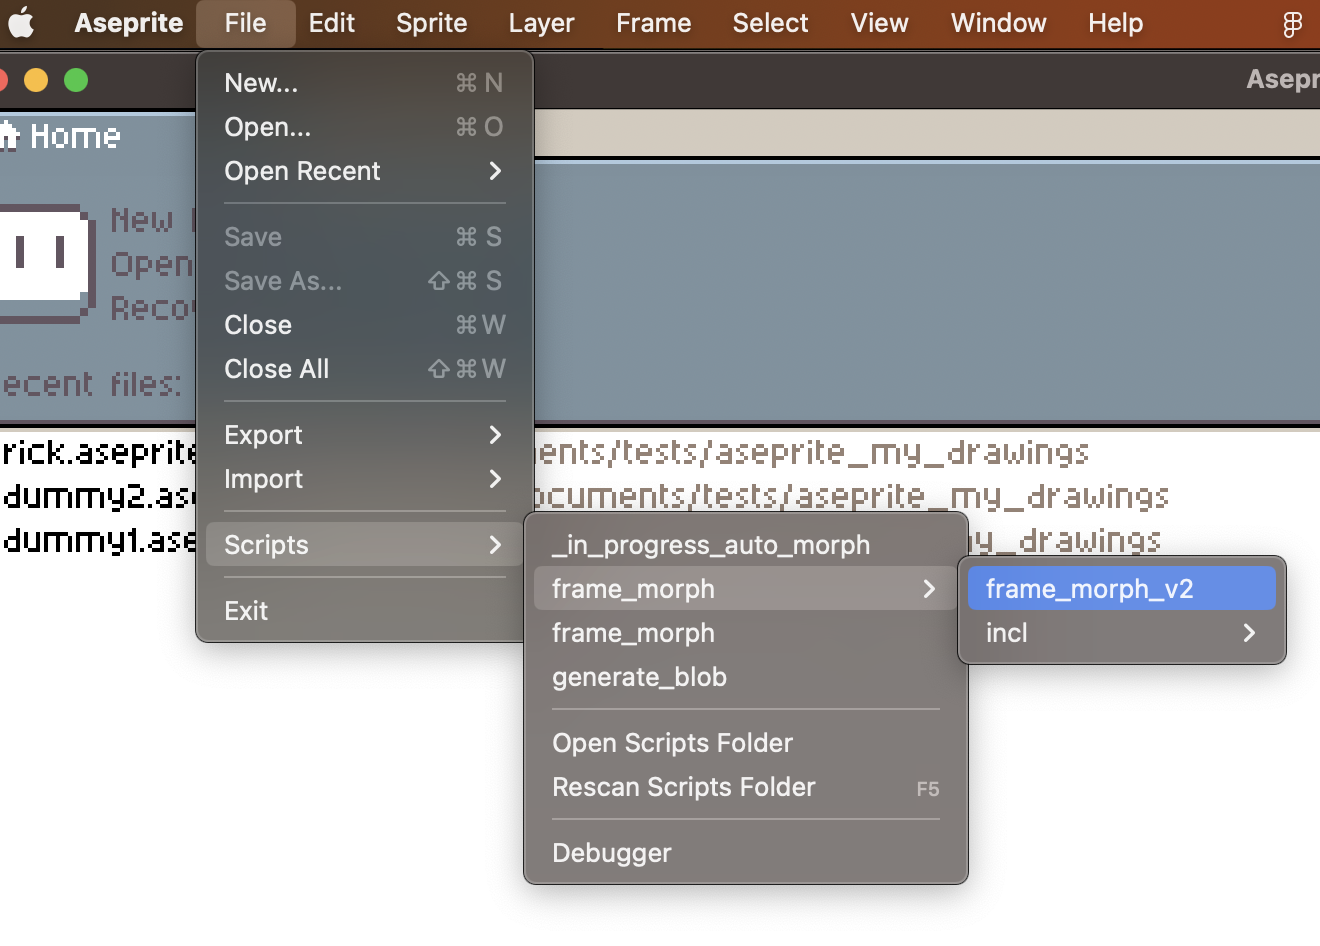Select New from the File menu
Viewport: 1320px width, 946px height.
(x=261, y=83)
